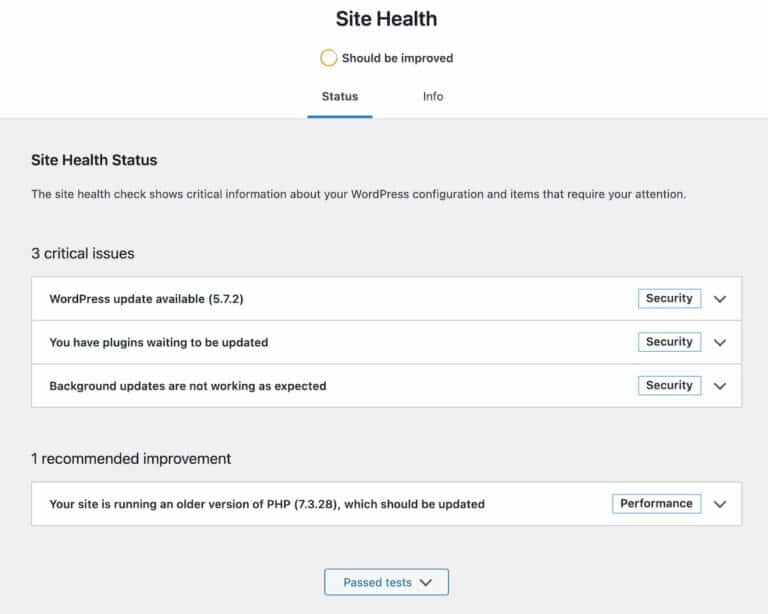
Task: Click the older version of PHP (7.3.28) text
Action: (x=267, y=504)
